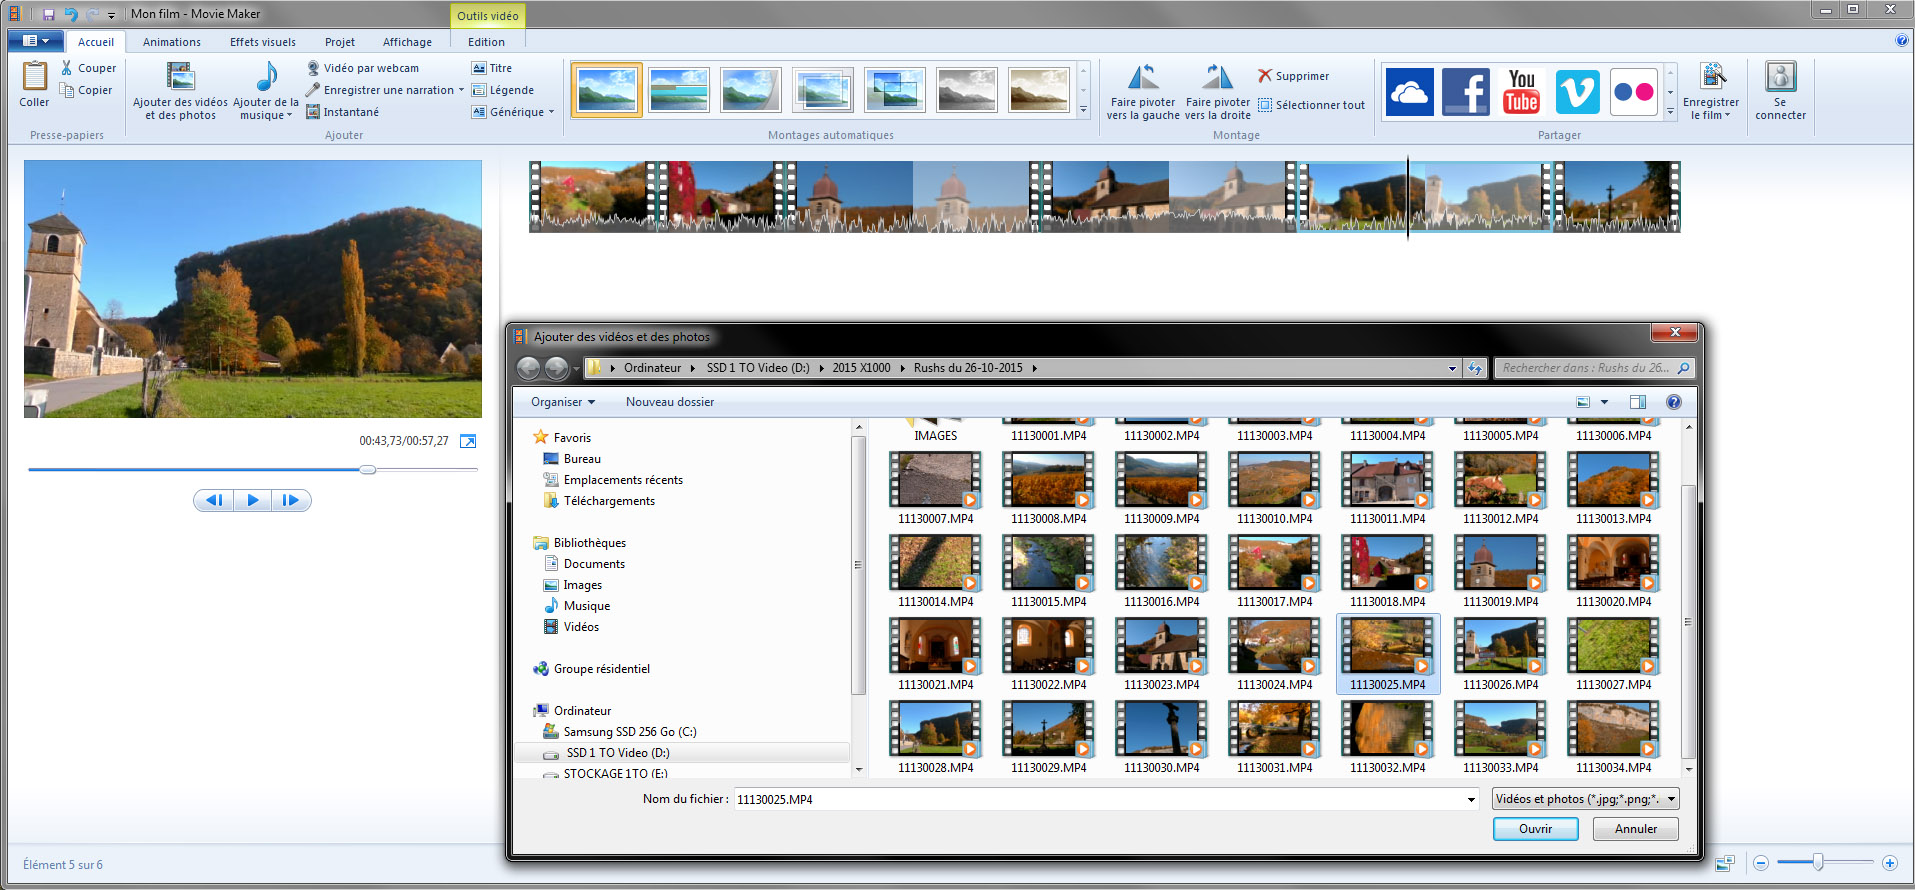Click Sélectionner tout
Screen dimensions: 1915x890
[1311, 105]
